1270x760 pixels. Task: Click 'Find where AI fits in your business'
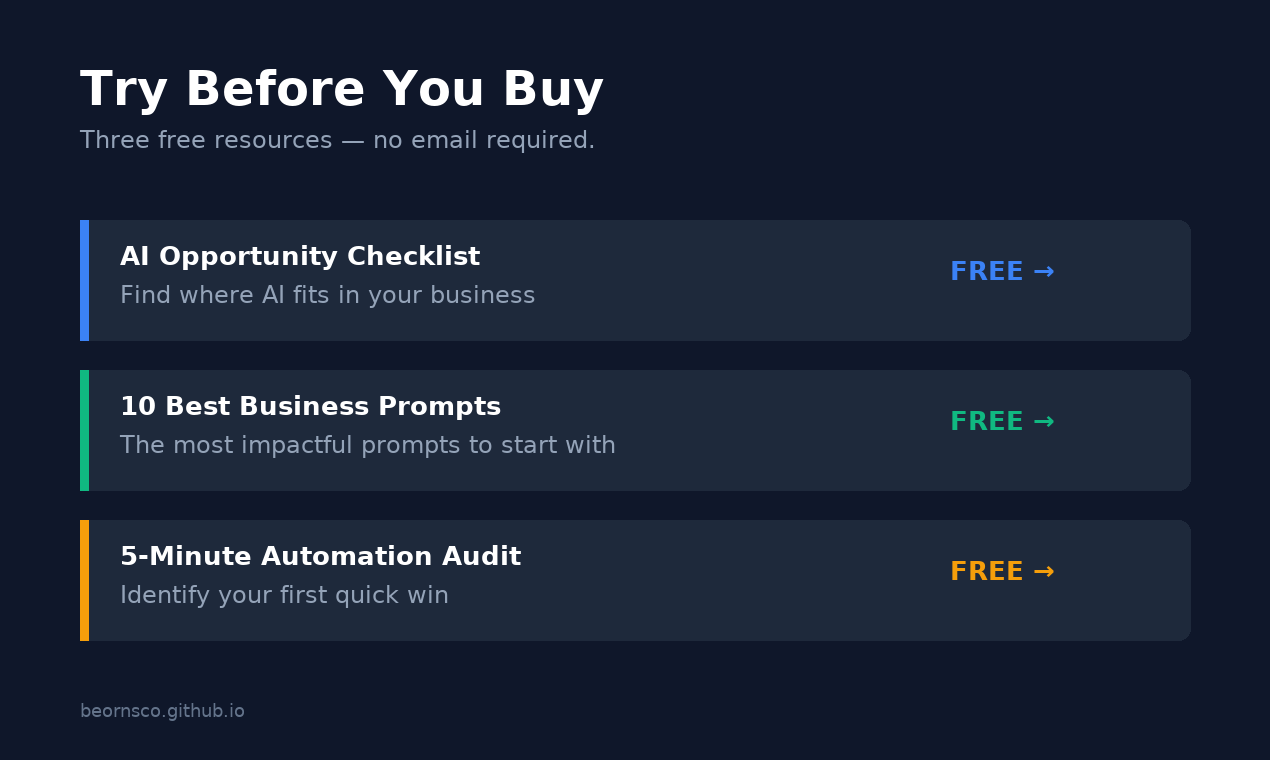point(327,294)
